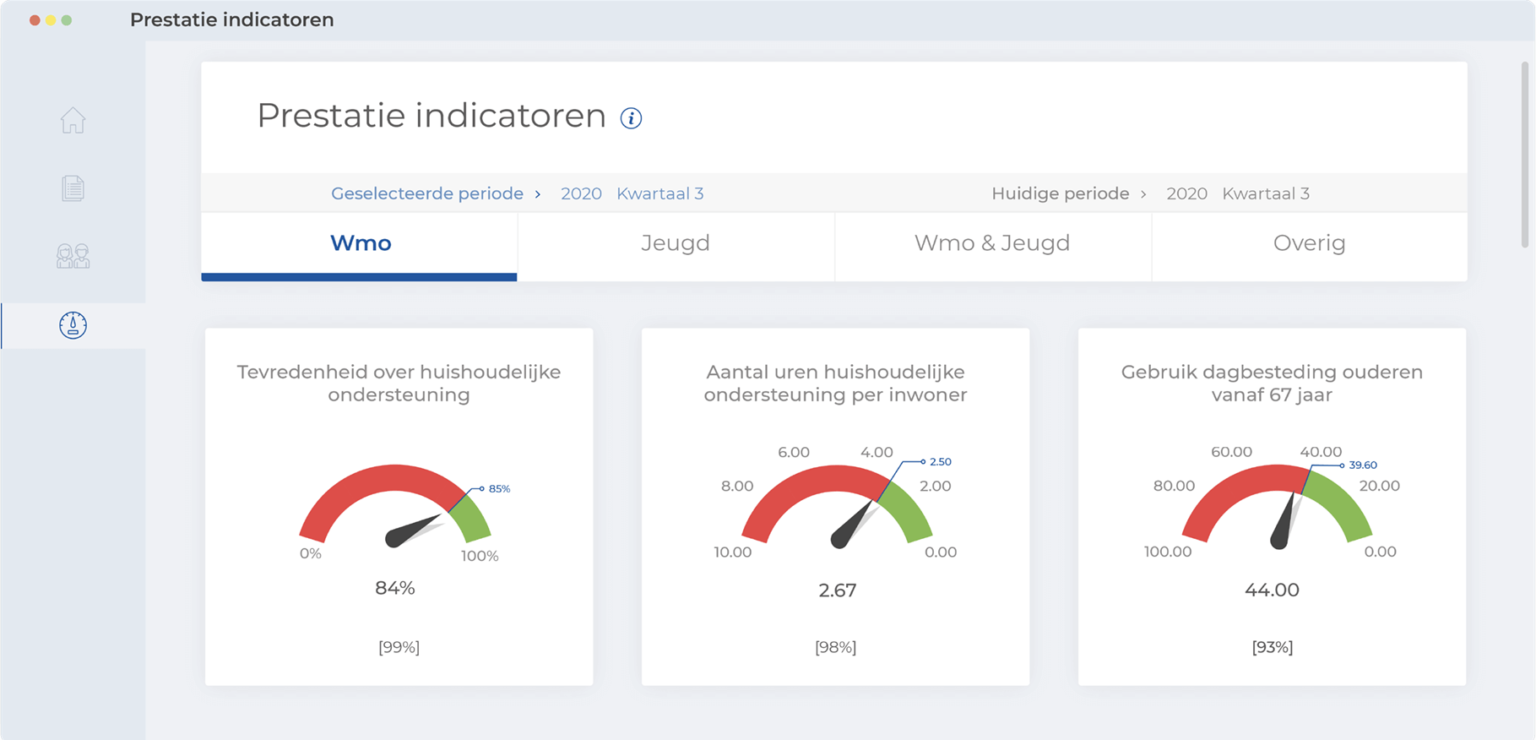Open the Kwartaal 3 period selector
The width and height of the screenshot is (1536, 740).
pos(660,193)
